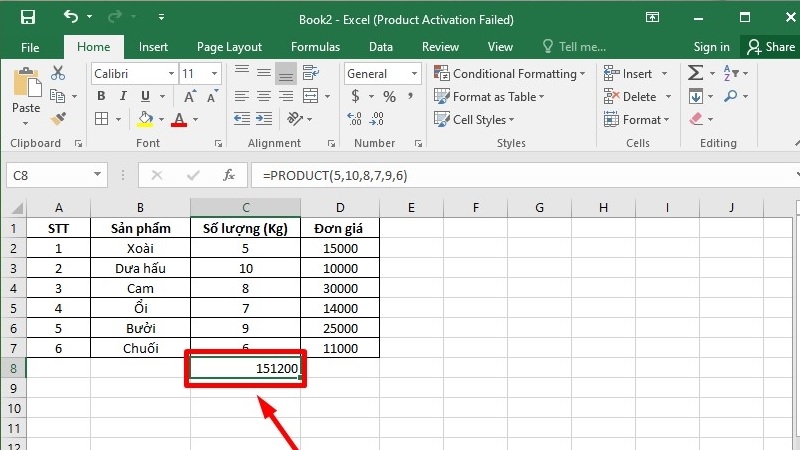
Task: Click the Fill down-arrow icon
Action: [x=695, y=96]
